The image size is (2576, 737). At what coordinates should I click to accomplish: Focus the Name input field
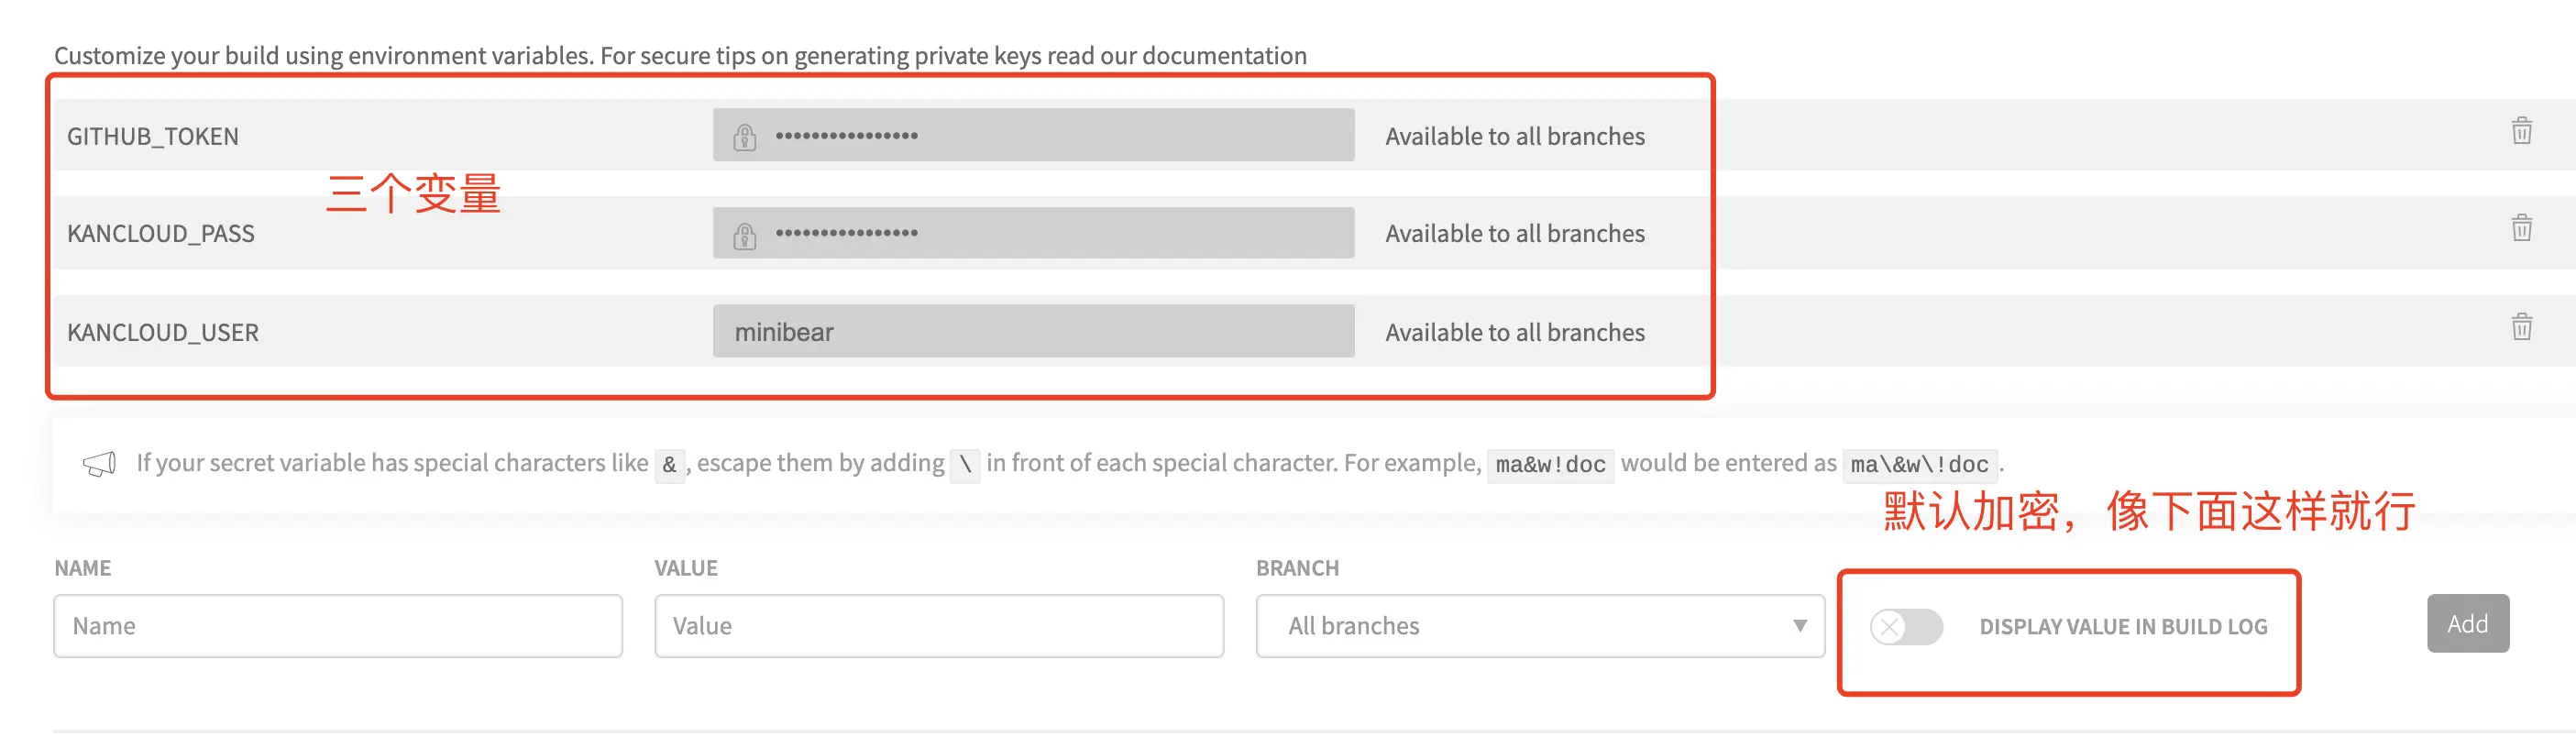point(338,626)
